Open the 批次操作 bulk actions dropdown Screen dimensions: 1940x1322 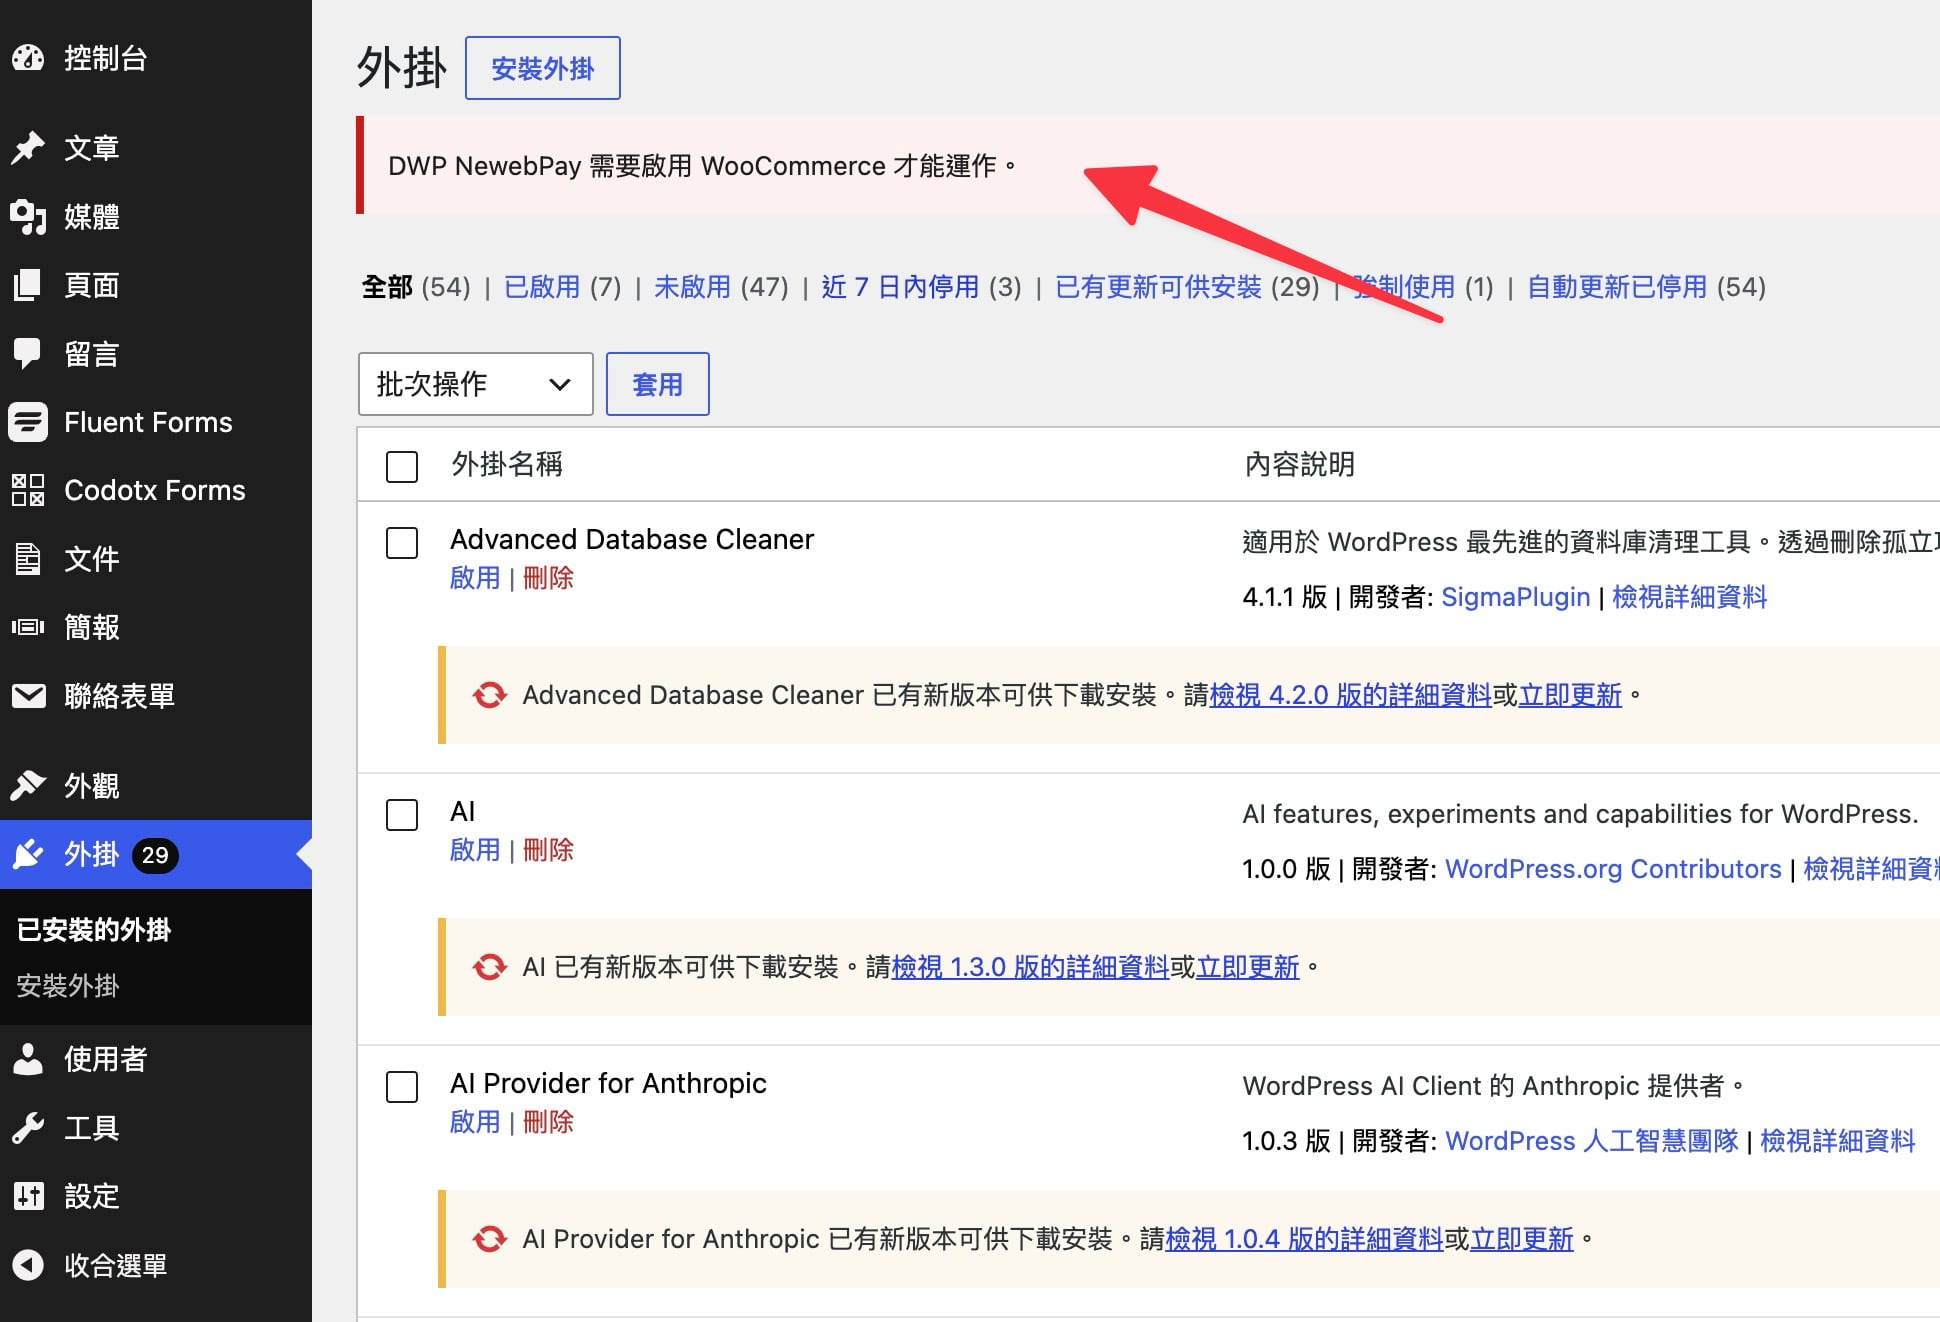click(x=475, y=384)
